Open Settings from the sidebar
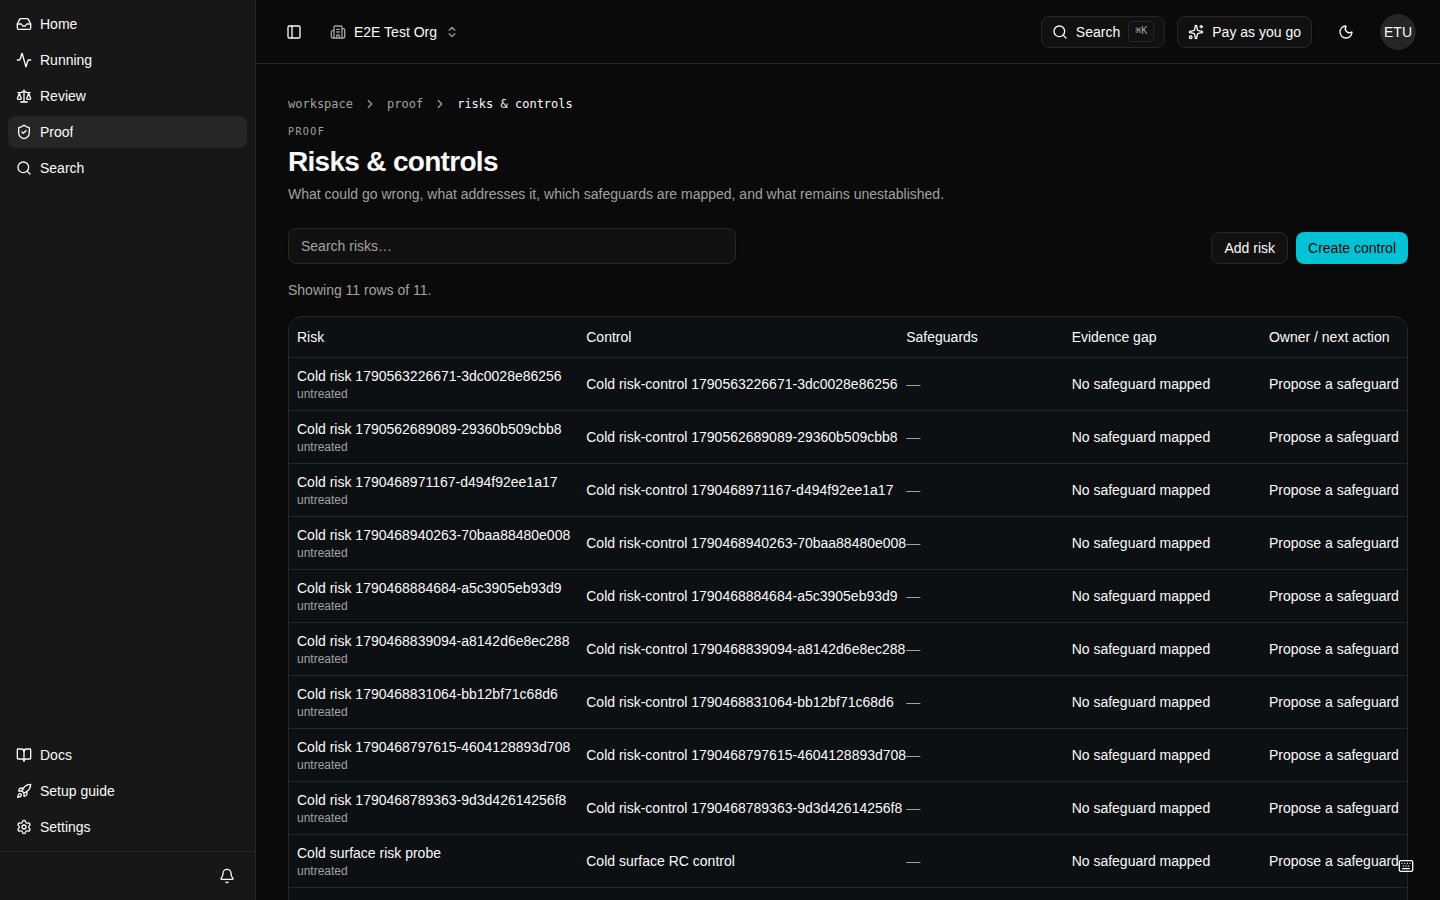This screenshot has width=1440, height=900. pyautogui.click(x=127, y=827)
